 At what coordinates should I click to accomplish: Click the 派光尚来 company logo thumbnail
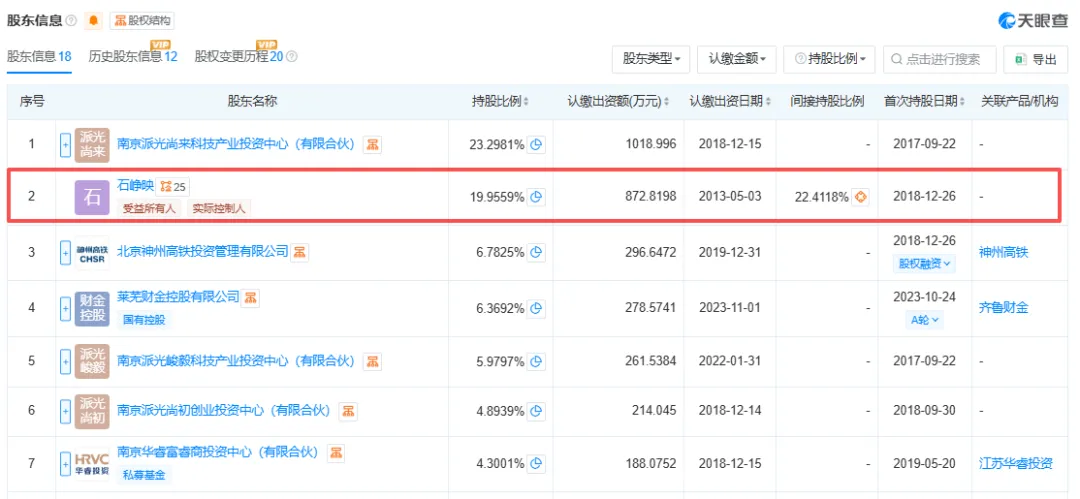tap(92, 145)
